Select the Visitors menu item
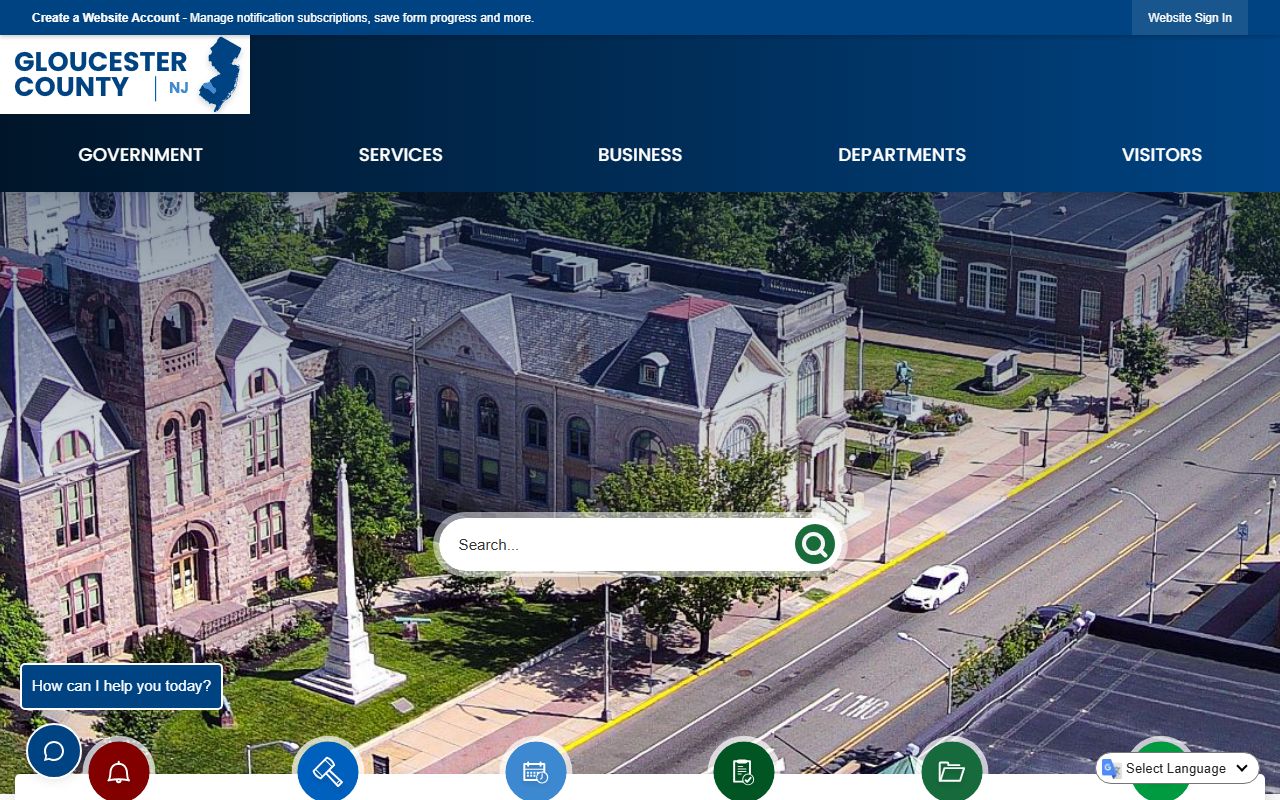This screenshot has width=1280, height=800. (1161, 155)
